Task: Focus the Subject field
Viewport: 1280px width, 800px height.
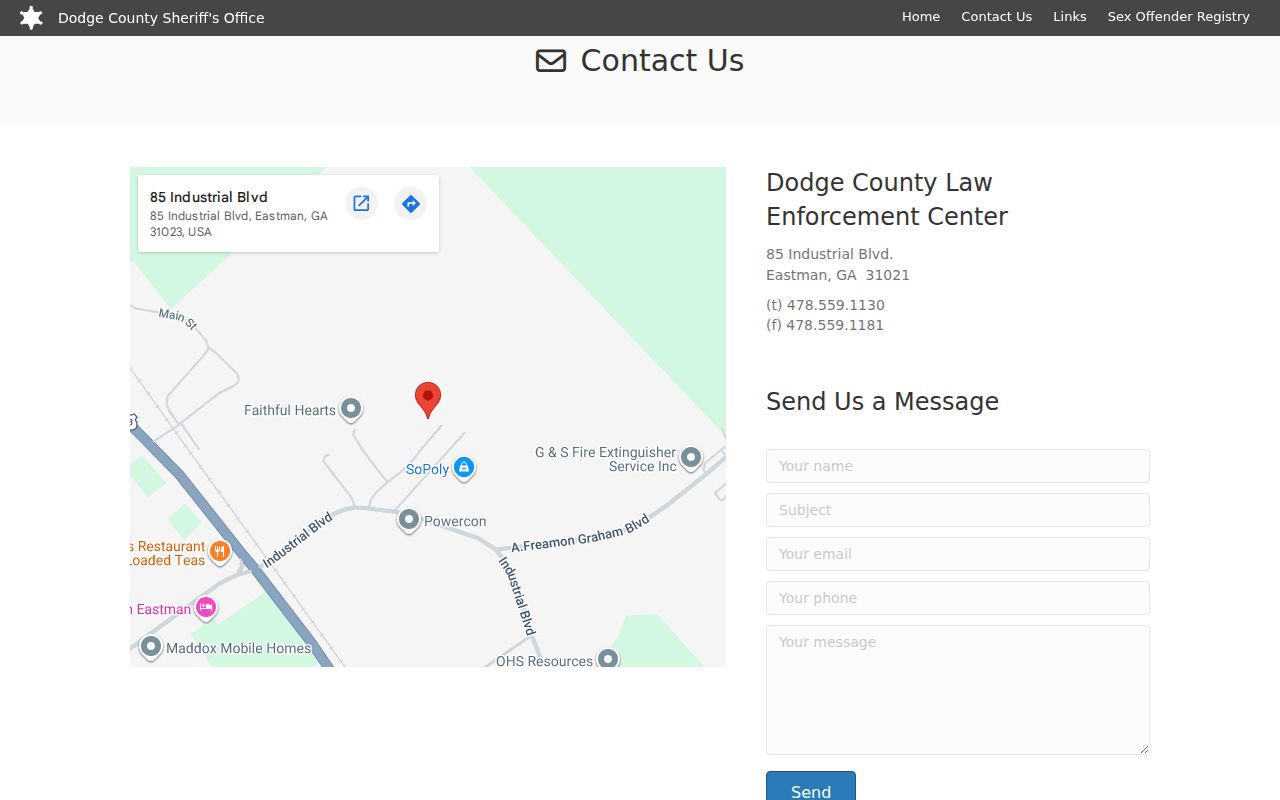Action: coord(958,510)
